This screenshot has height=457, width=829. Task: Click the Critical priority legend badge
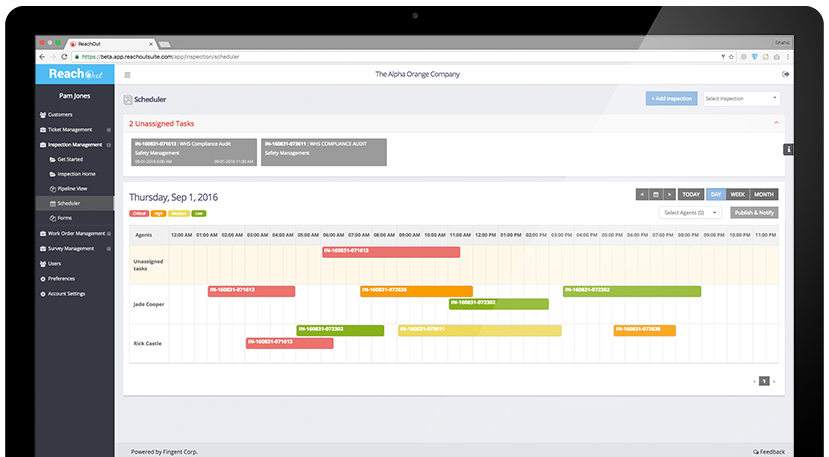click(x=139, y=214)
